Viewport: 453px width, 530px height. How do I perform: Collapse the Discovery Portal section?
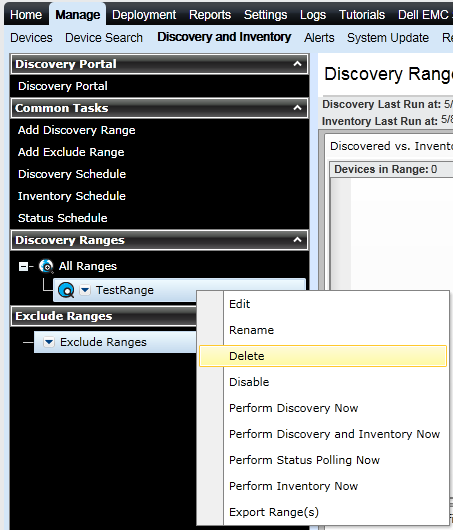pyautogui.click(x=297, y=64)
